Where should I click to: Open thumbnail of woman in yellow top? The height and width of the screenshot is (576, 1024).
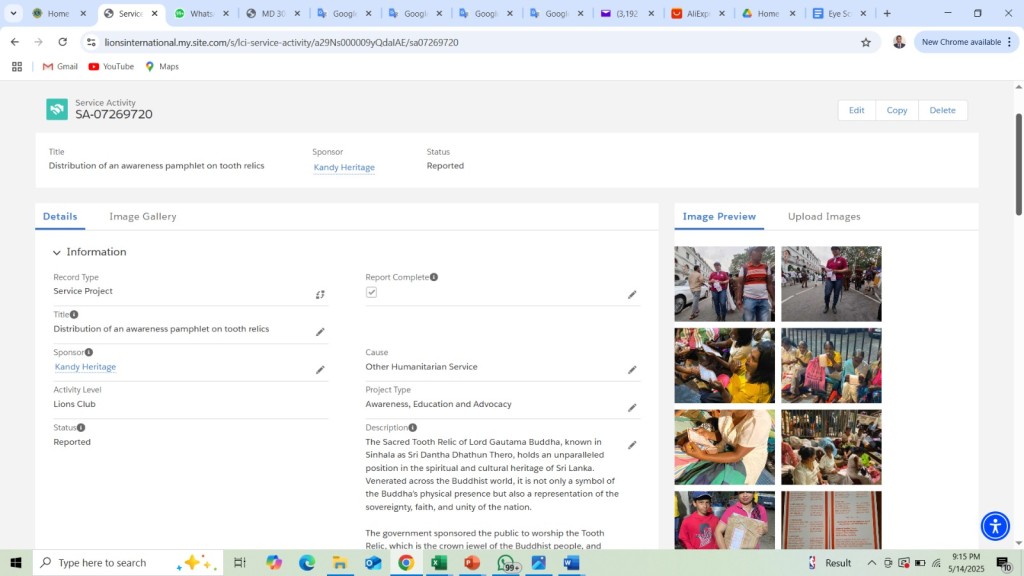[x=724, y=366]
